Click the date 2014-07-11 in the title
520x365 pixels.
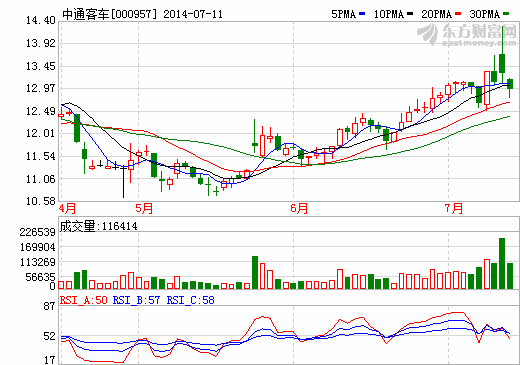[193, 14]
